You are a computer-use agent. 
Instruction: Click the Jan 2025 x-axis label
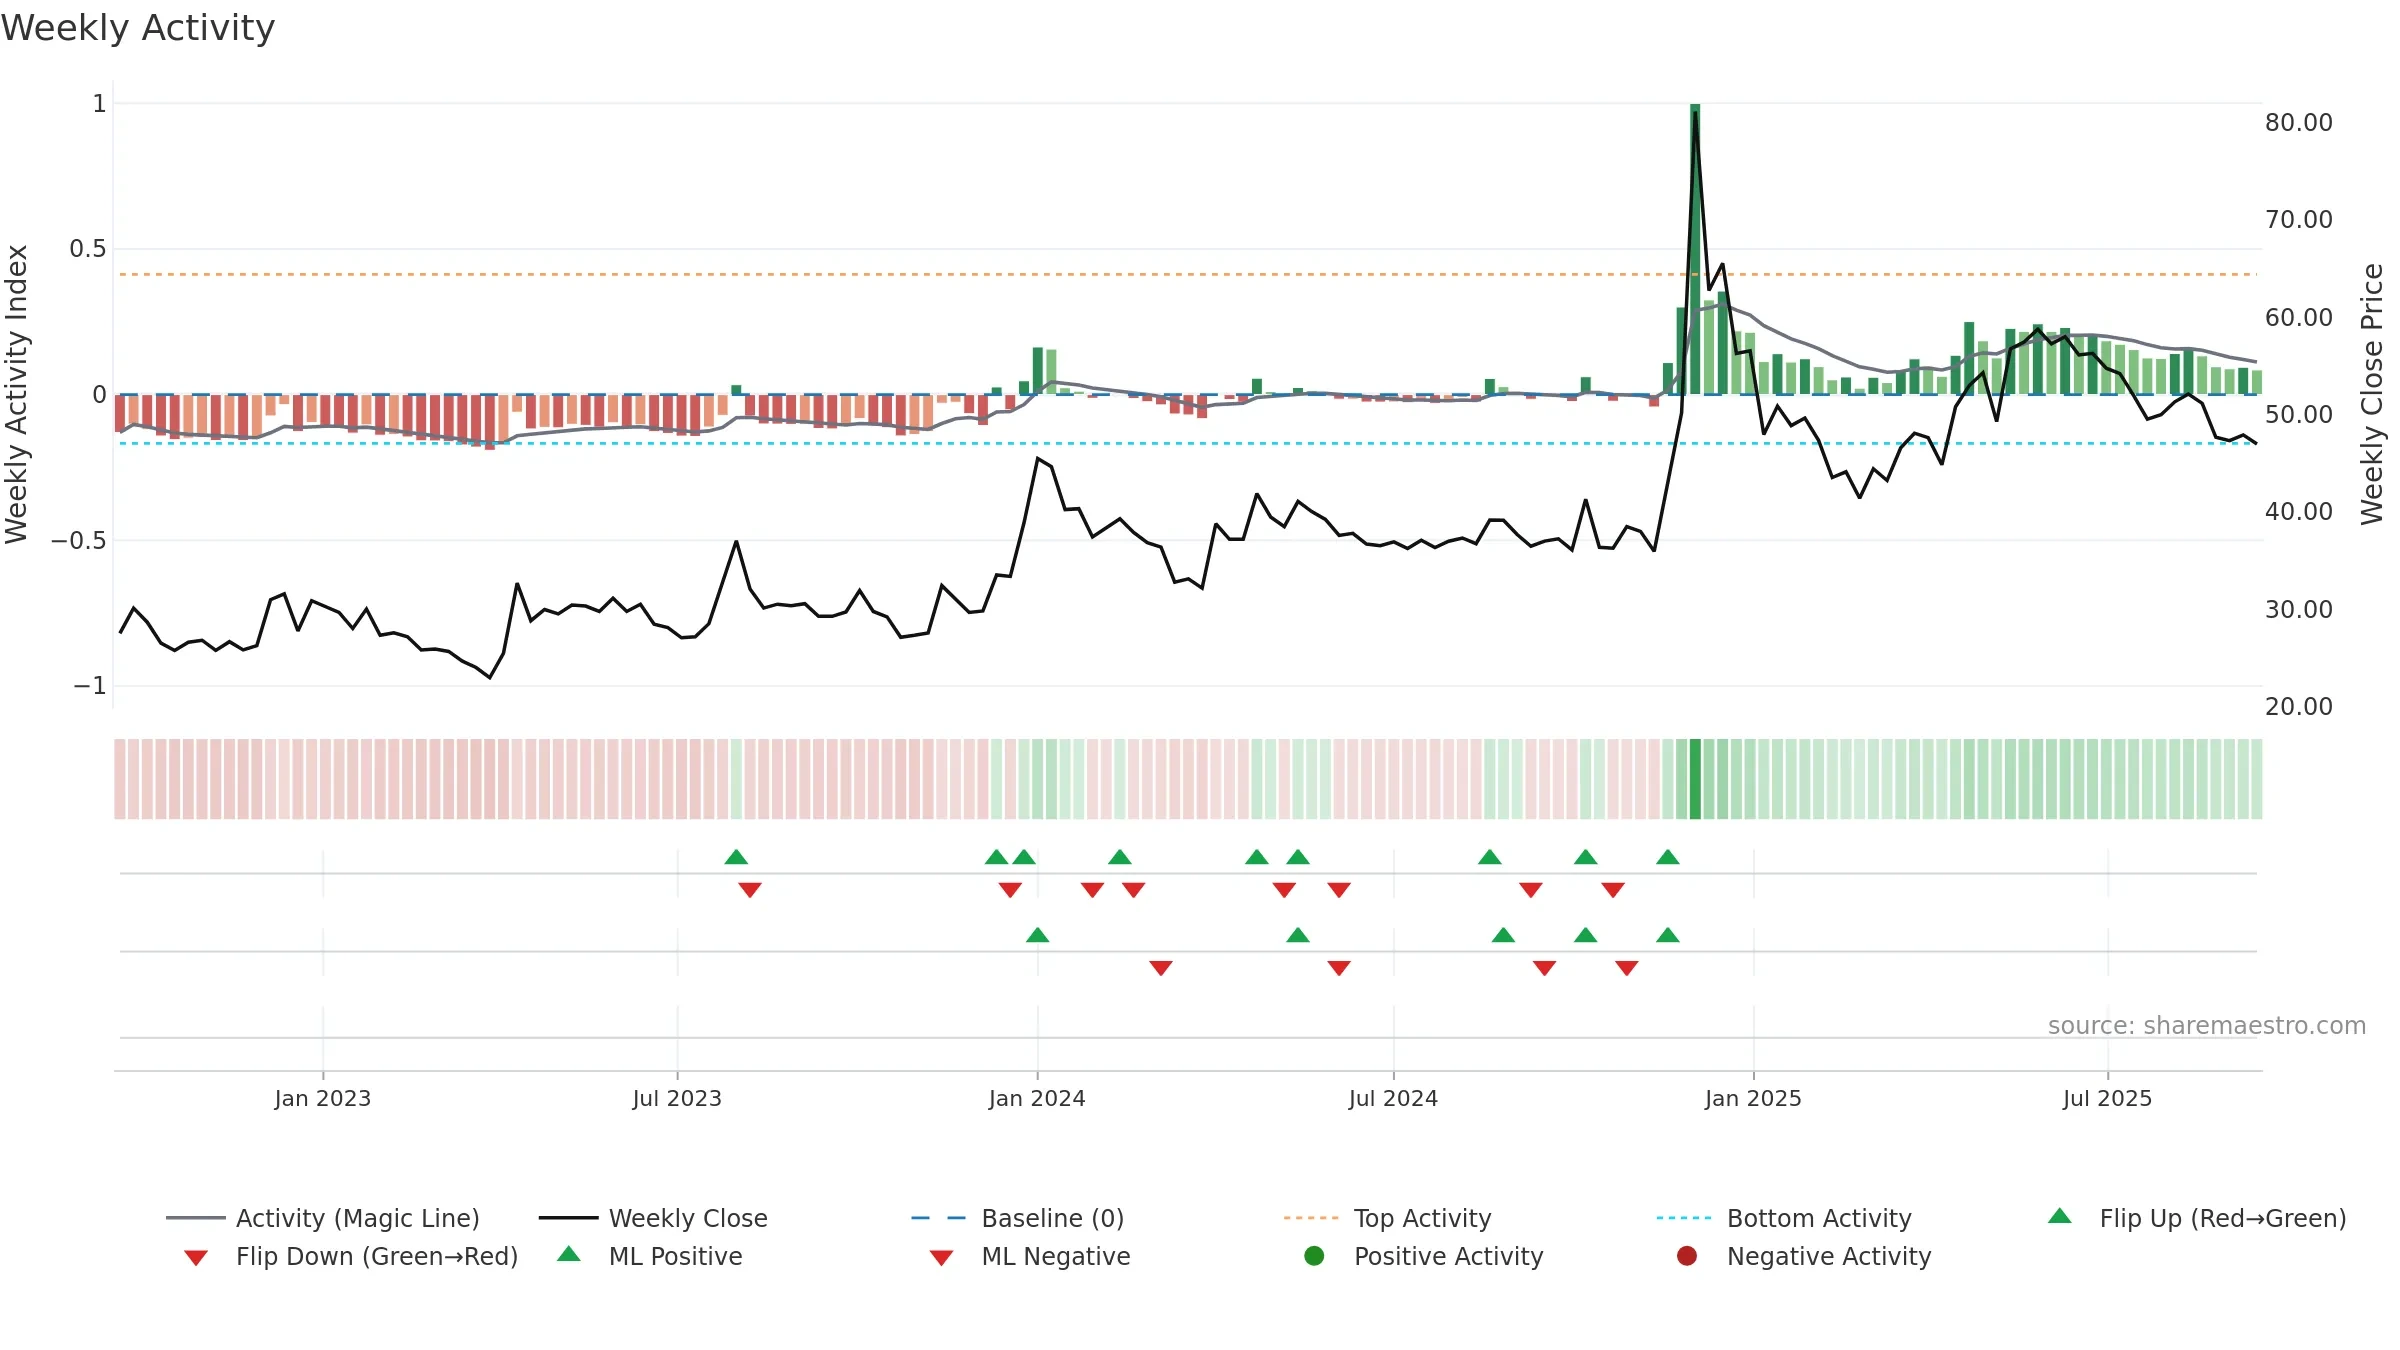click(x=1753, y=1098)
